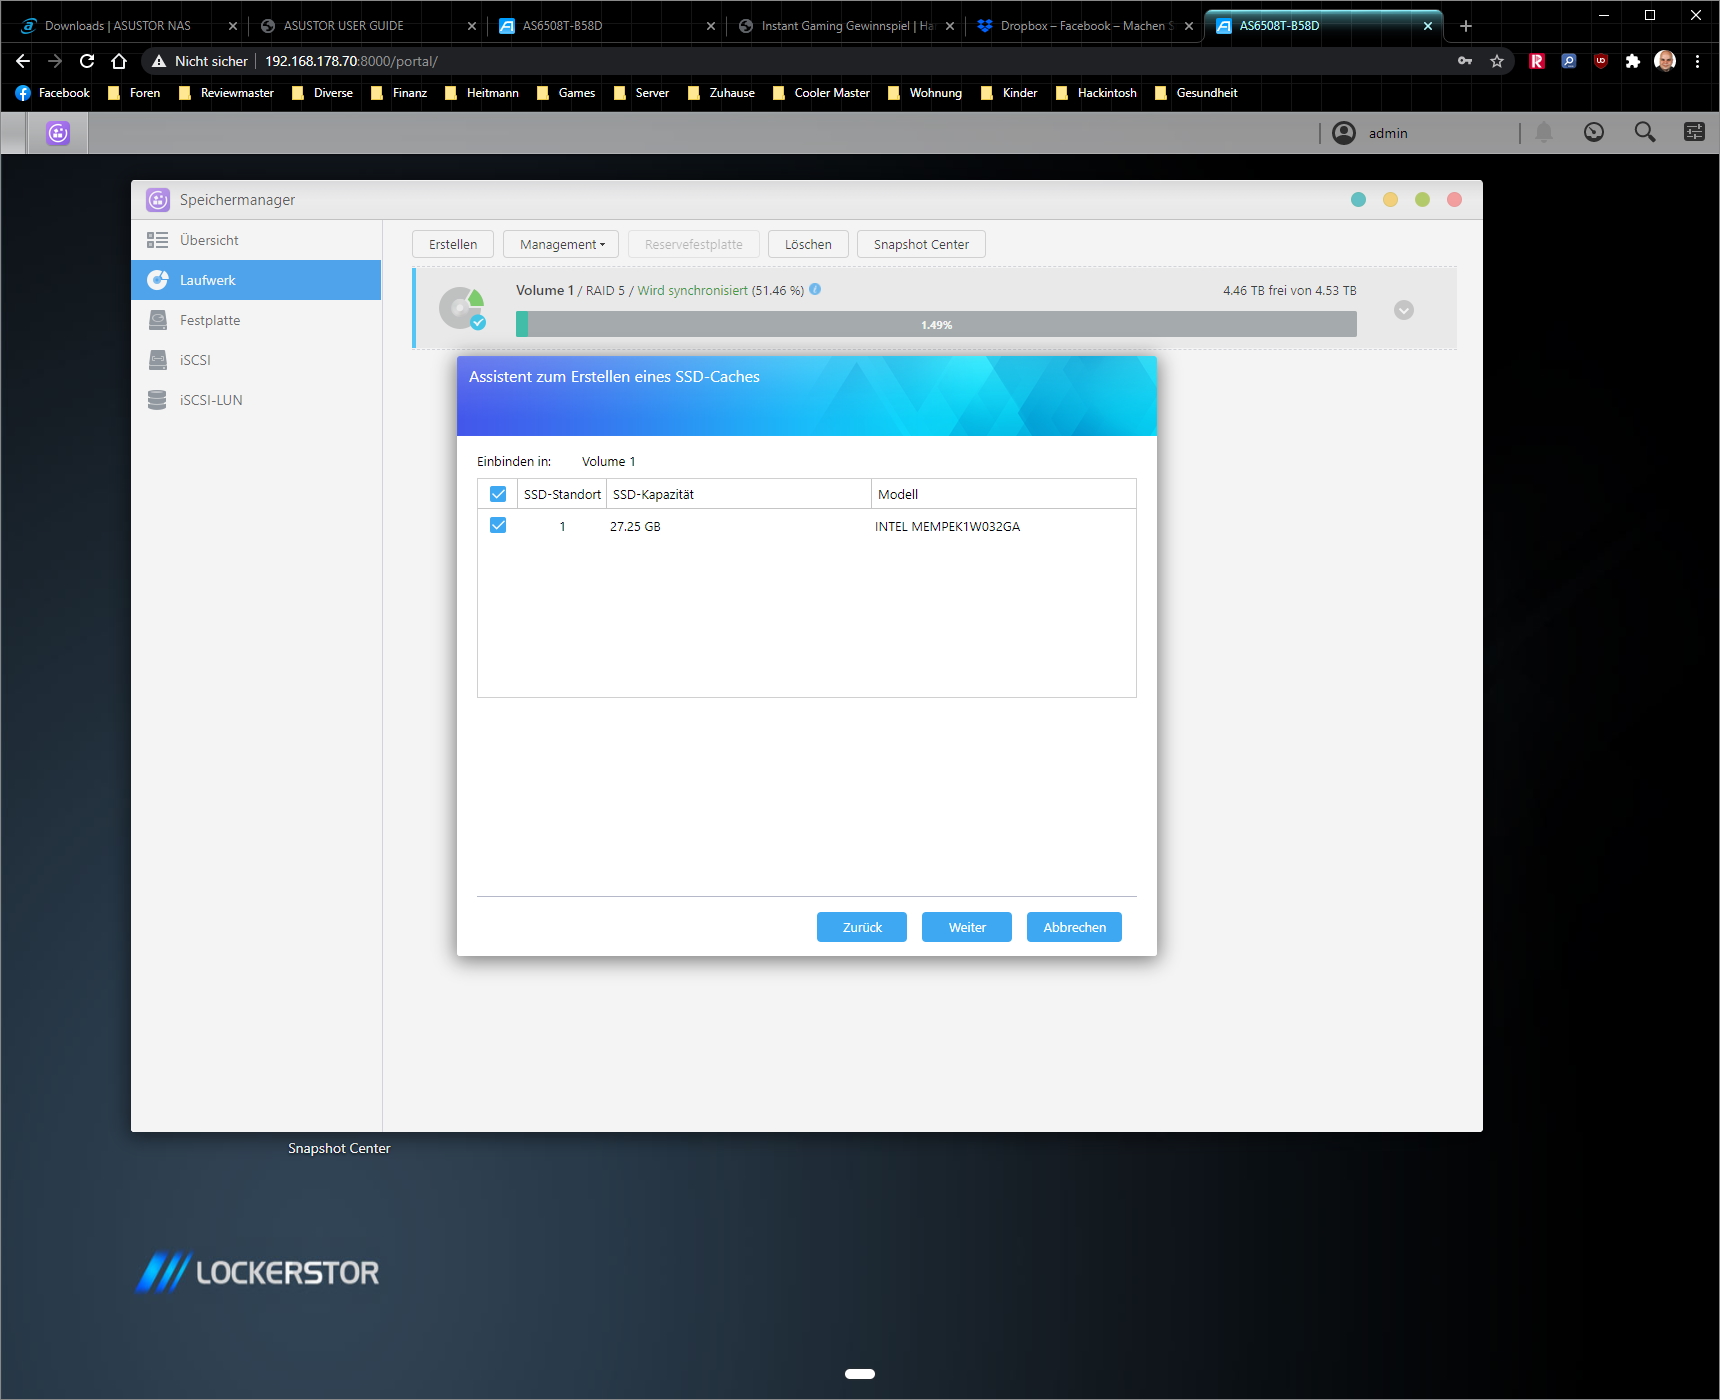Click the Speichermanager title bar icon

point(158,200)
